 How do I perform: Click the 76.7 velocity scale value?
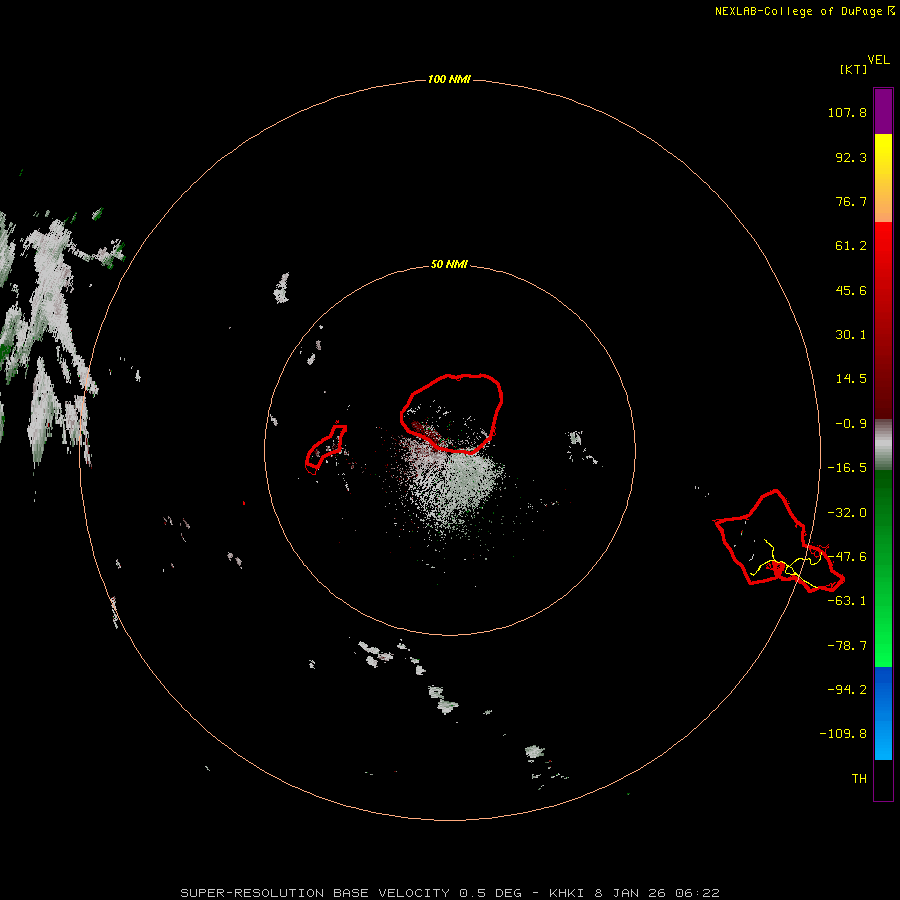[851, 201]
